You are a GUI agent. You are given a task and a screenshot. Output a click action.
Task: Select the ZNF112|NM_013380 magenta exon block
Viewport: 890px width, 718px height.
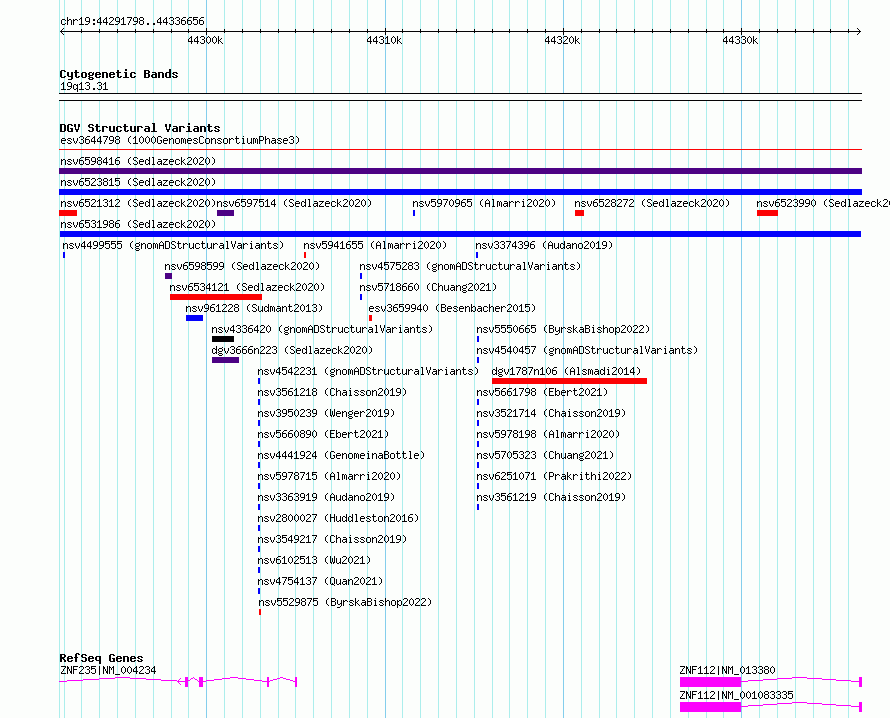711,682
